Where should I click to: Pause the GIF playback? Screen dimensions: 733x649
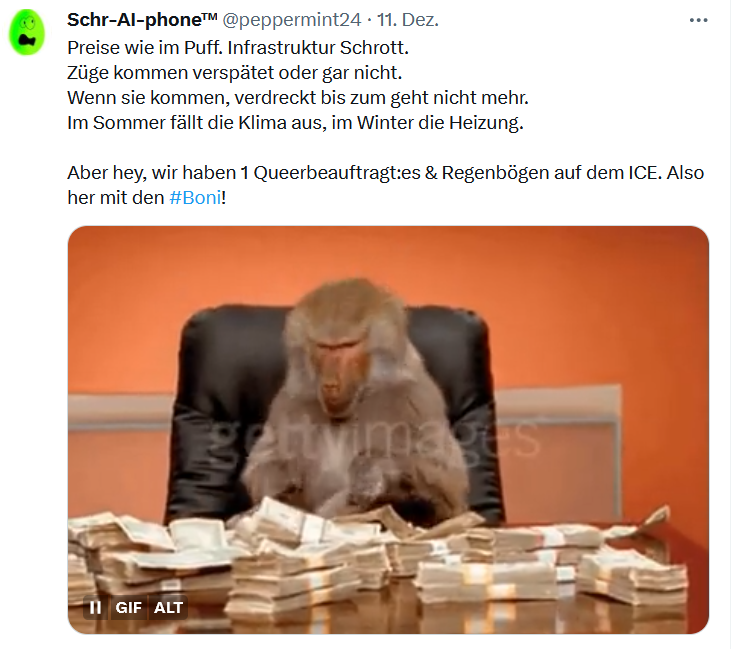coord(95,607)
